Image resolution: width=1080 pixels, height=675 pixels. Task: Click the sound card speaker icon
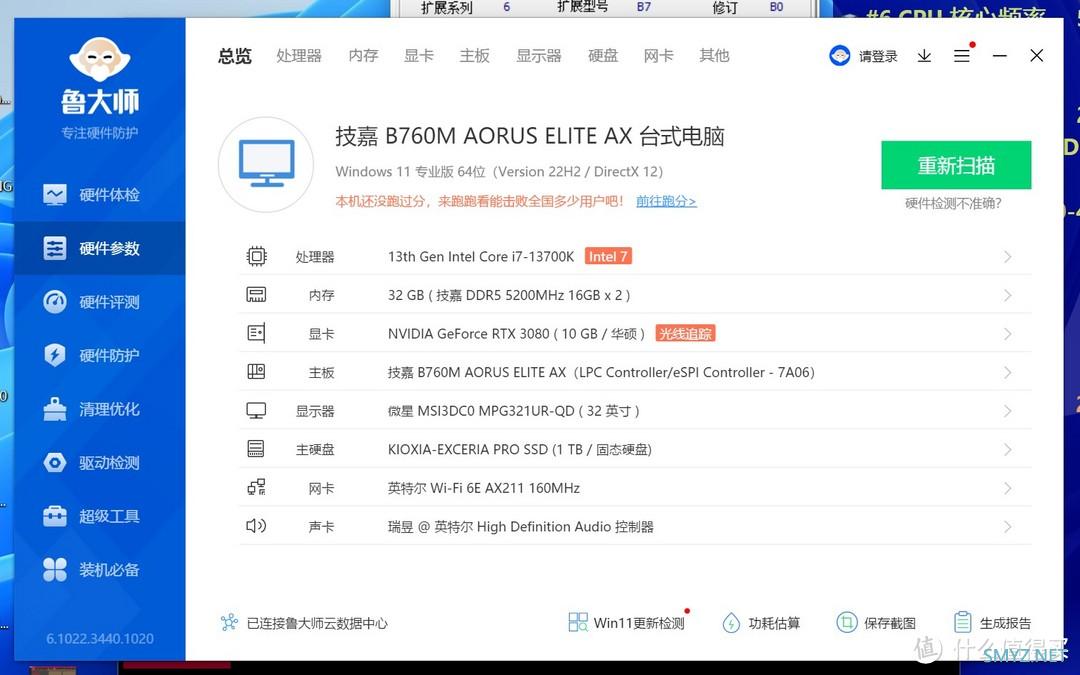point(256,526)
